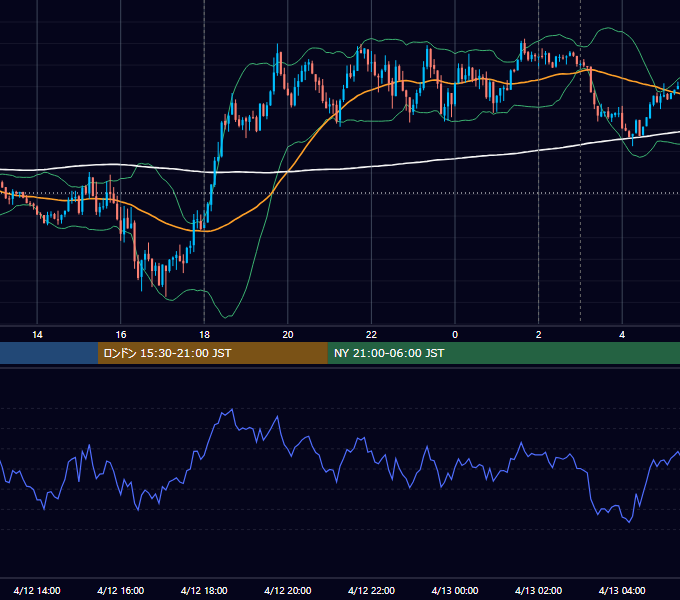Click the '4/13 04:00' date label
Image resolution: width=680 pixels, height=600 pixels.
pyautogui.click(x=622, y=590)
